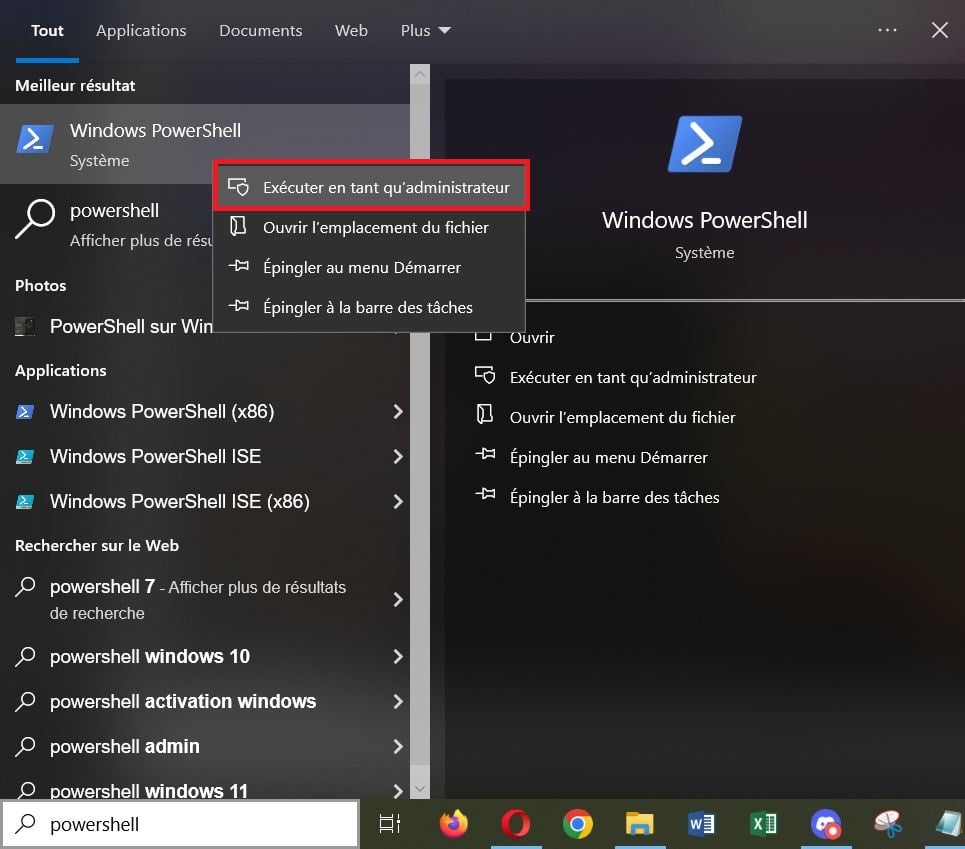Choose Épingler à la barre des tâches in context menu
The width and height of the screenshot is (965, 849).
click(370, 307)
